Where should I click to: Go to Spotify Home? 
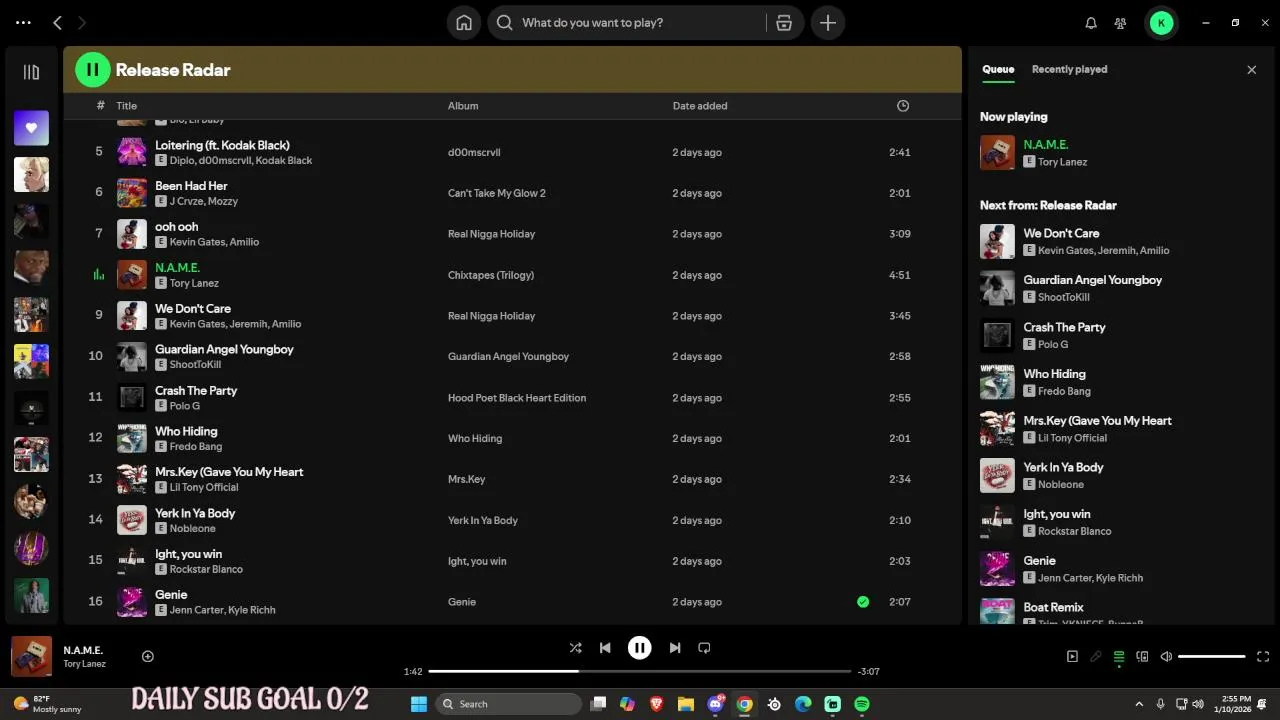464,23
